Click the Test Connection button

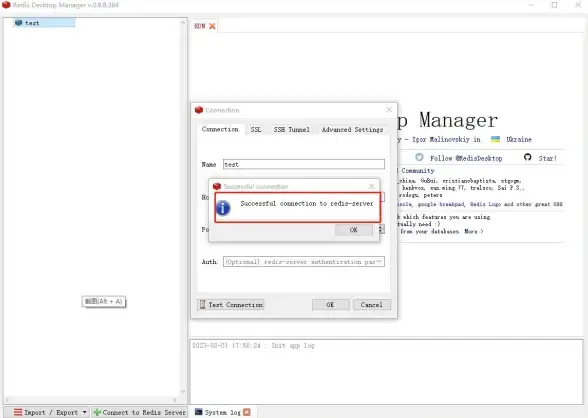pyautogui.click(x=231, y=304)
